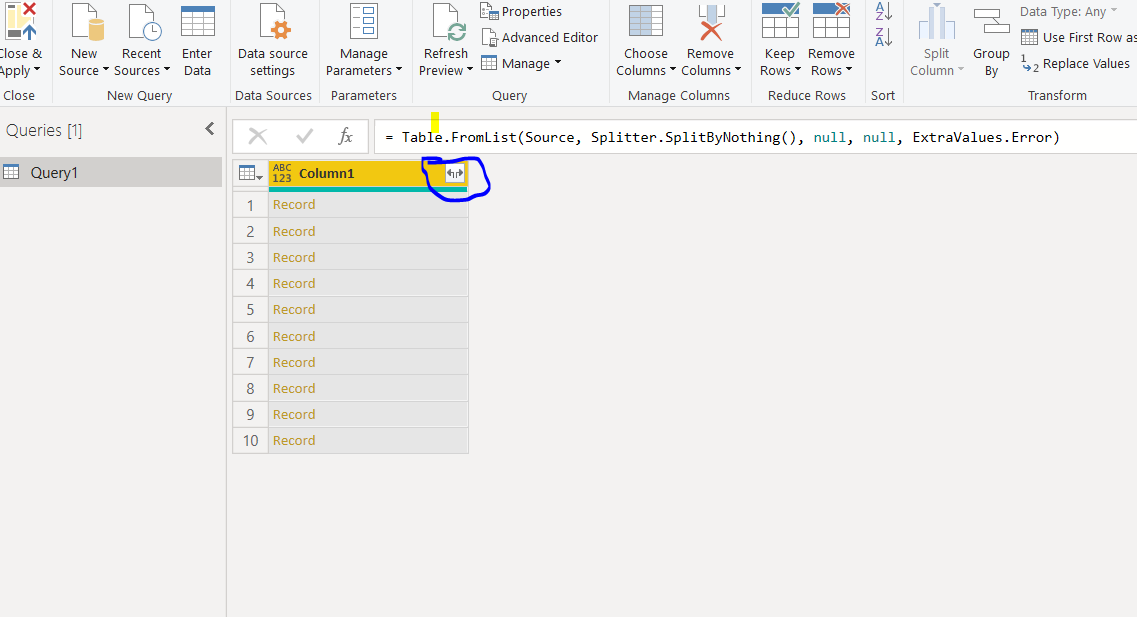Image resolution: width=1137 pixels, height=617 pixels.
Task: Open the Split Column dropdown arrow
Action: point(962,70)
